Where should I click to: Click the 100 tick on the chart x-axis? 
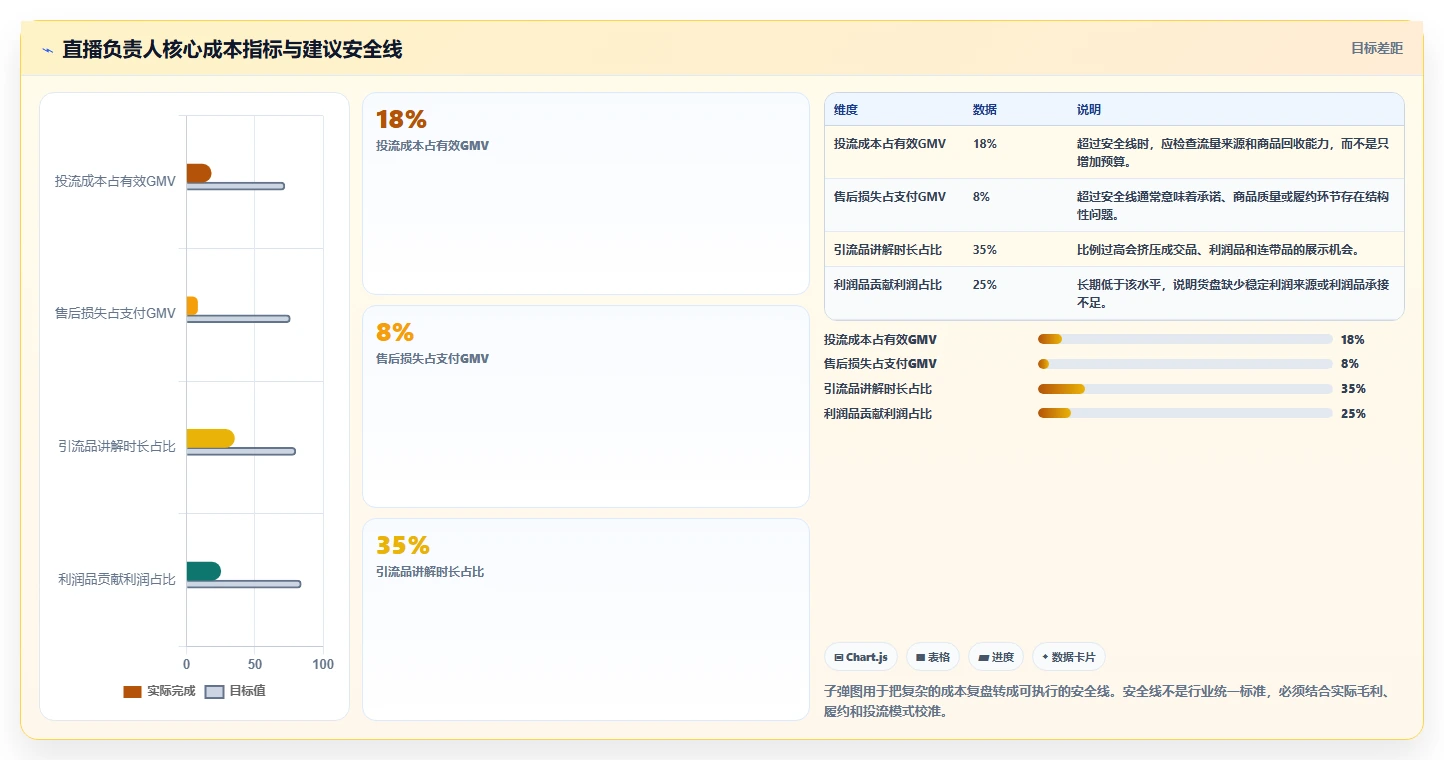pyautogui.click(x=323, y=664)
